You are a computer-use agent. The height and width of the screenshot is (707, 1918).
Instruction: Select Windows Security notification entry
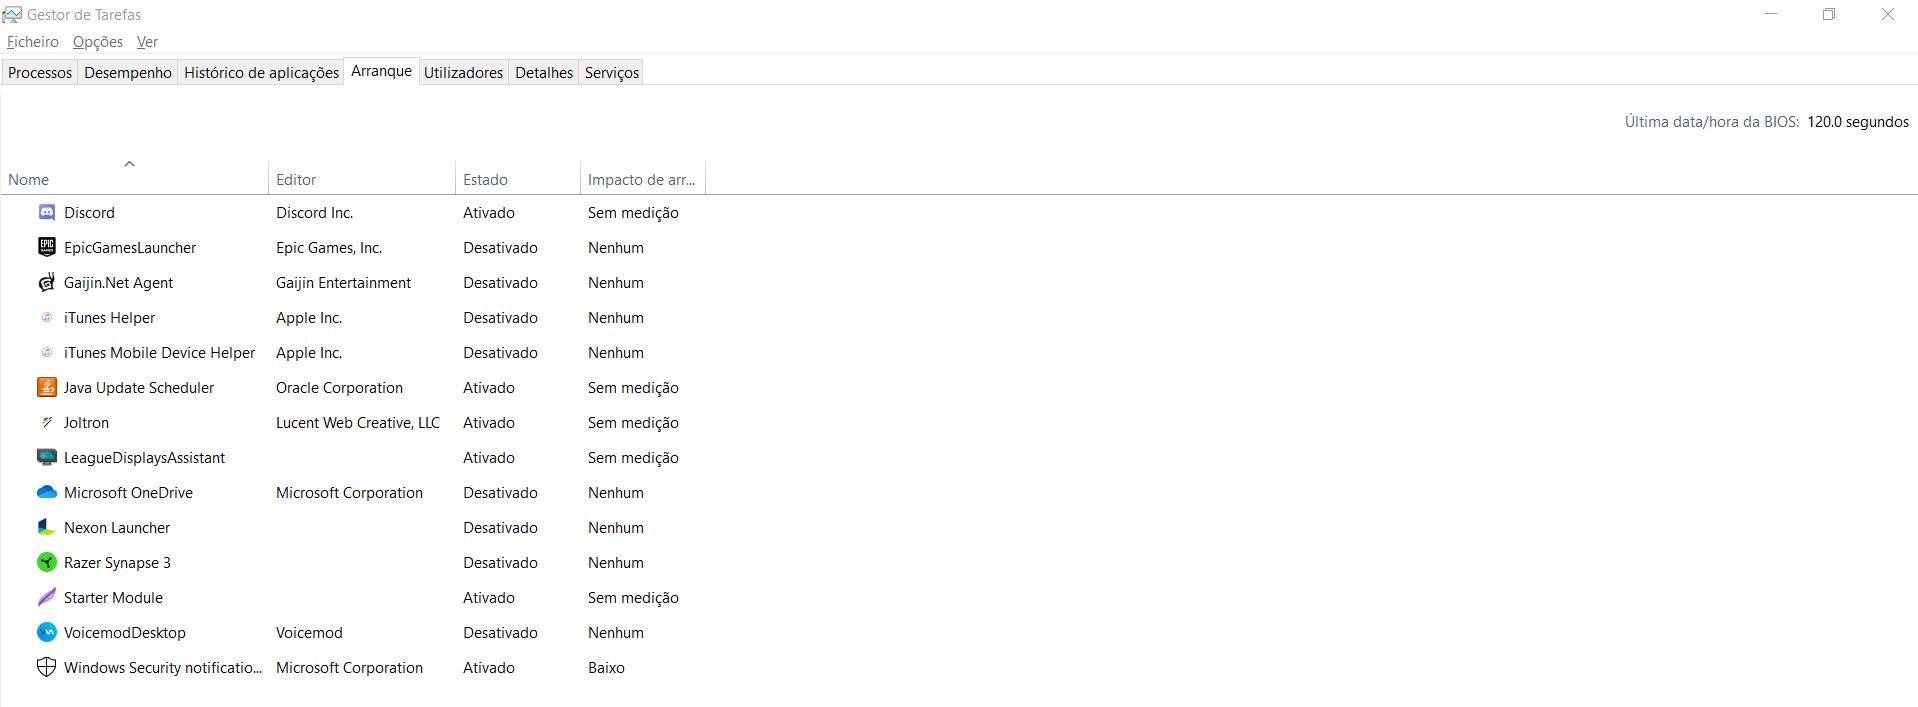click(162, 667)
